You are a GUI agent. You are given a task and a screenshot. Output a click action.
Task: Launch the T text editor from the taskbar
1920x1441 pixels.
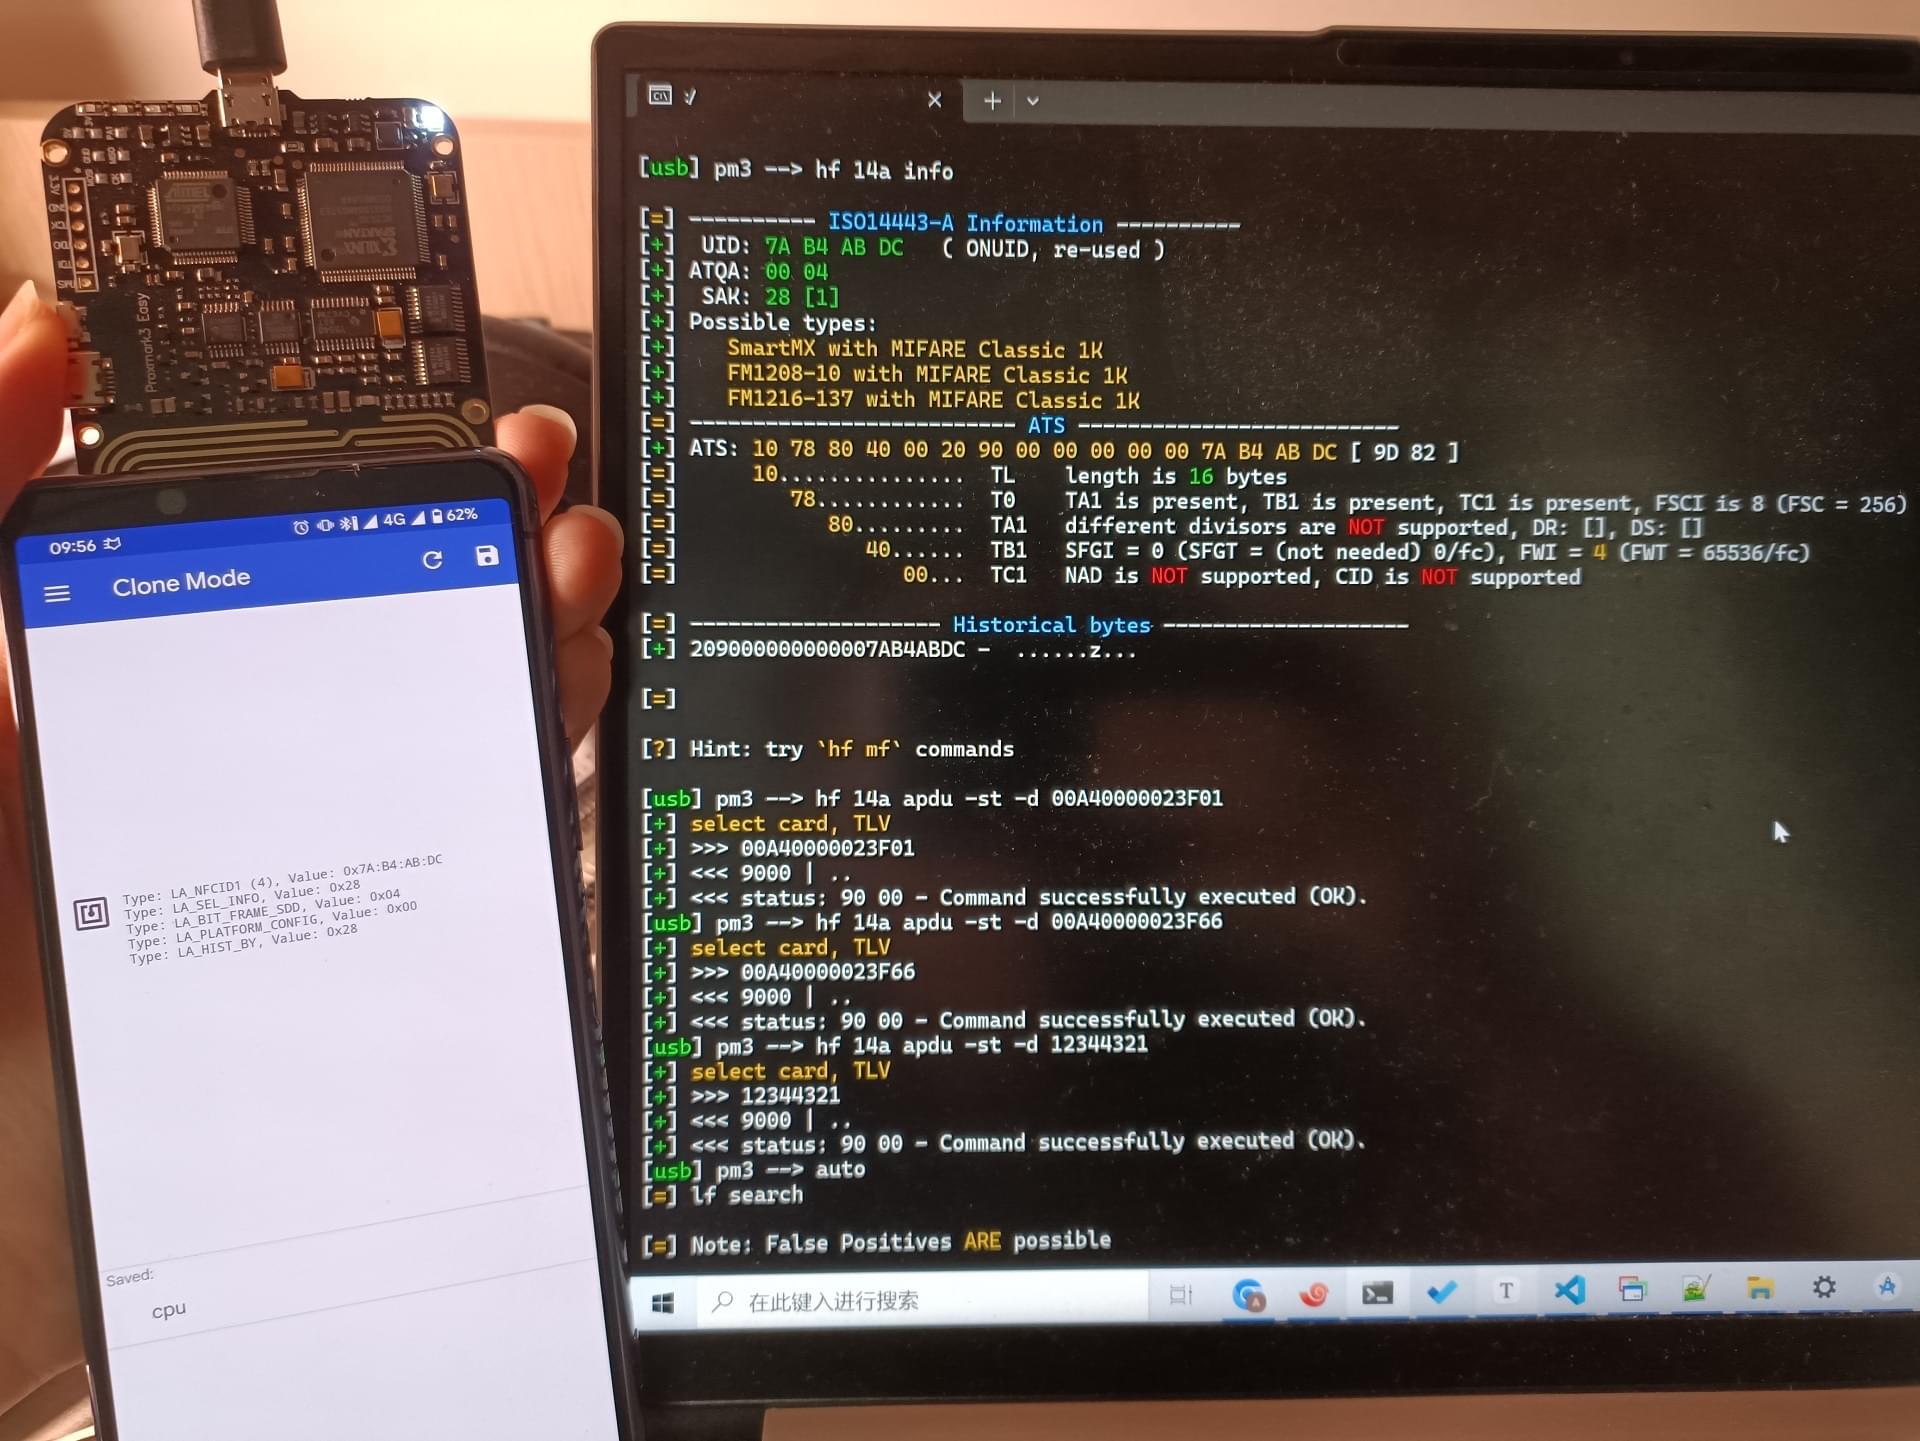point(1505,1291)
